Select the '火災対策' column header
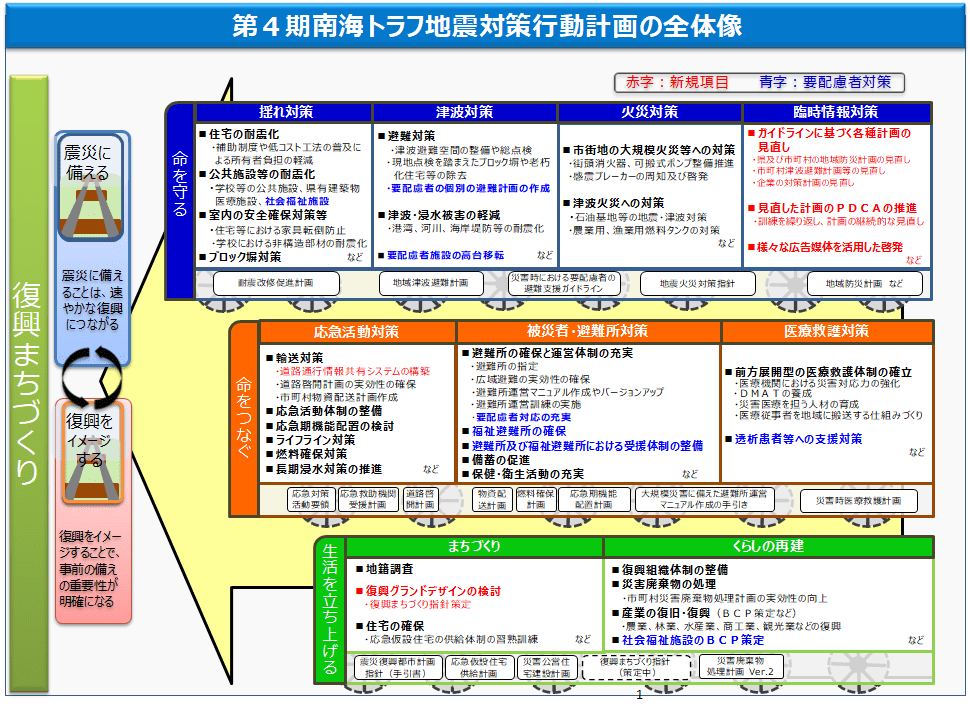This screenshot has width=970, height=712. (x=650, y=112)
